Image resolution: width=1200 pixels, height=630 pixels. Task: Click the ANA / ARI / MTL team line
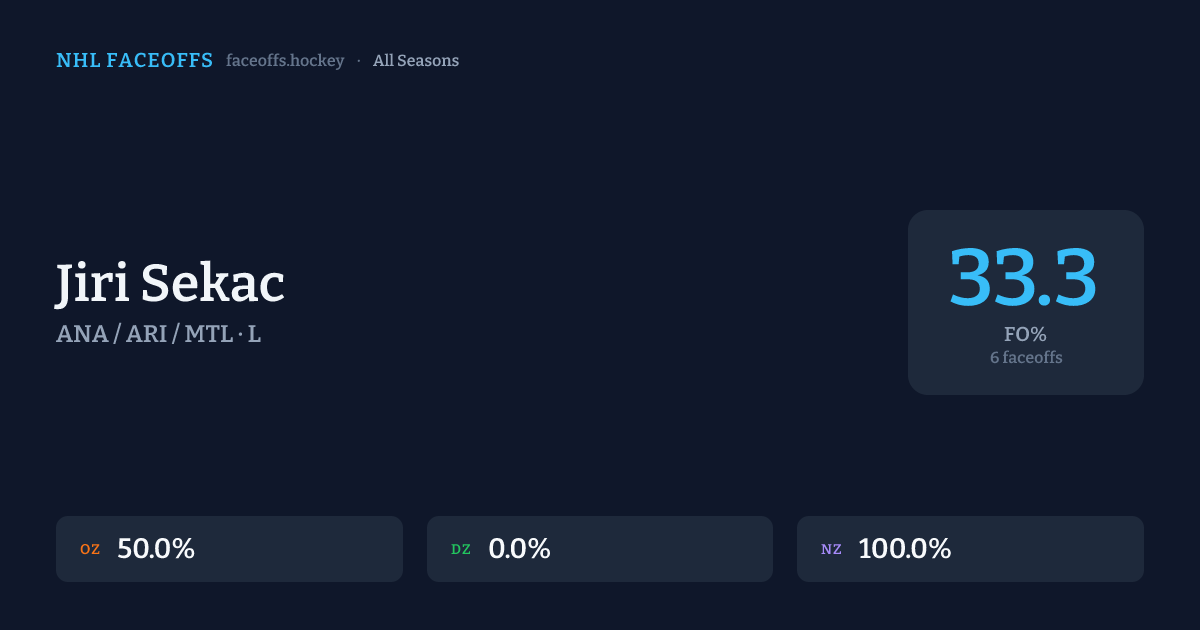pyautogui.click(x=144, y=334)
